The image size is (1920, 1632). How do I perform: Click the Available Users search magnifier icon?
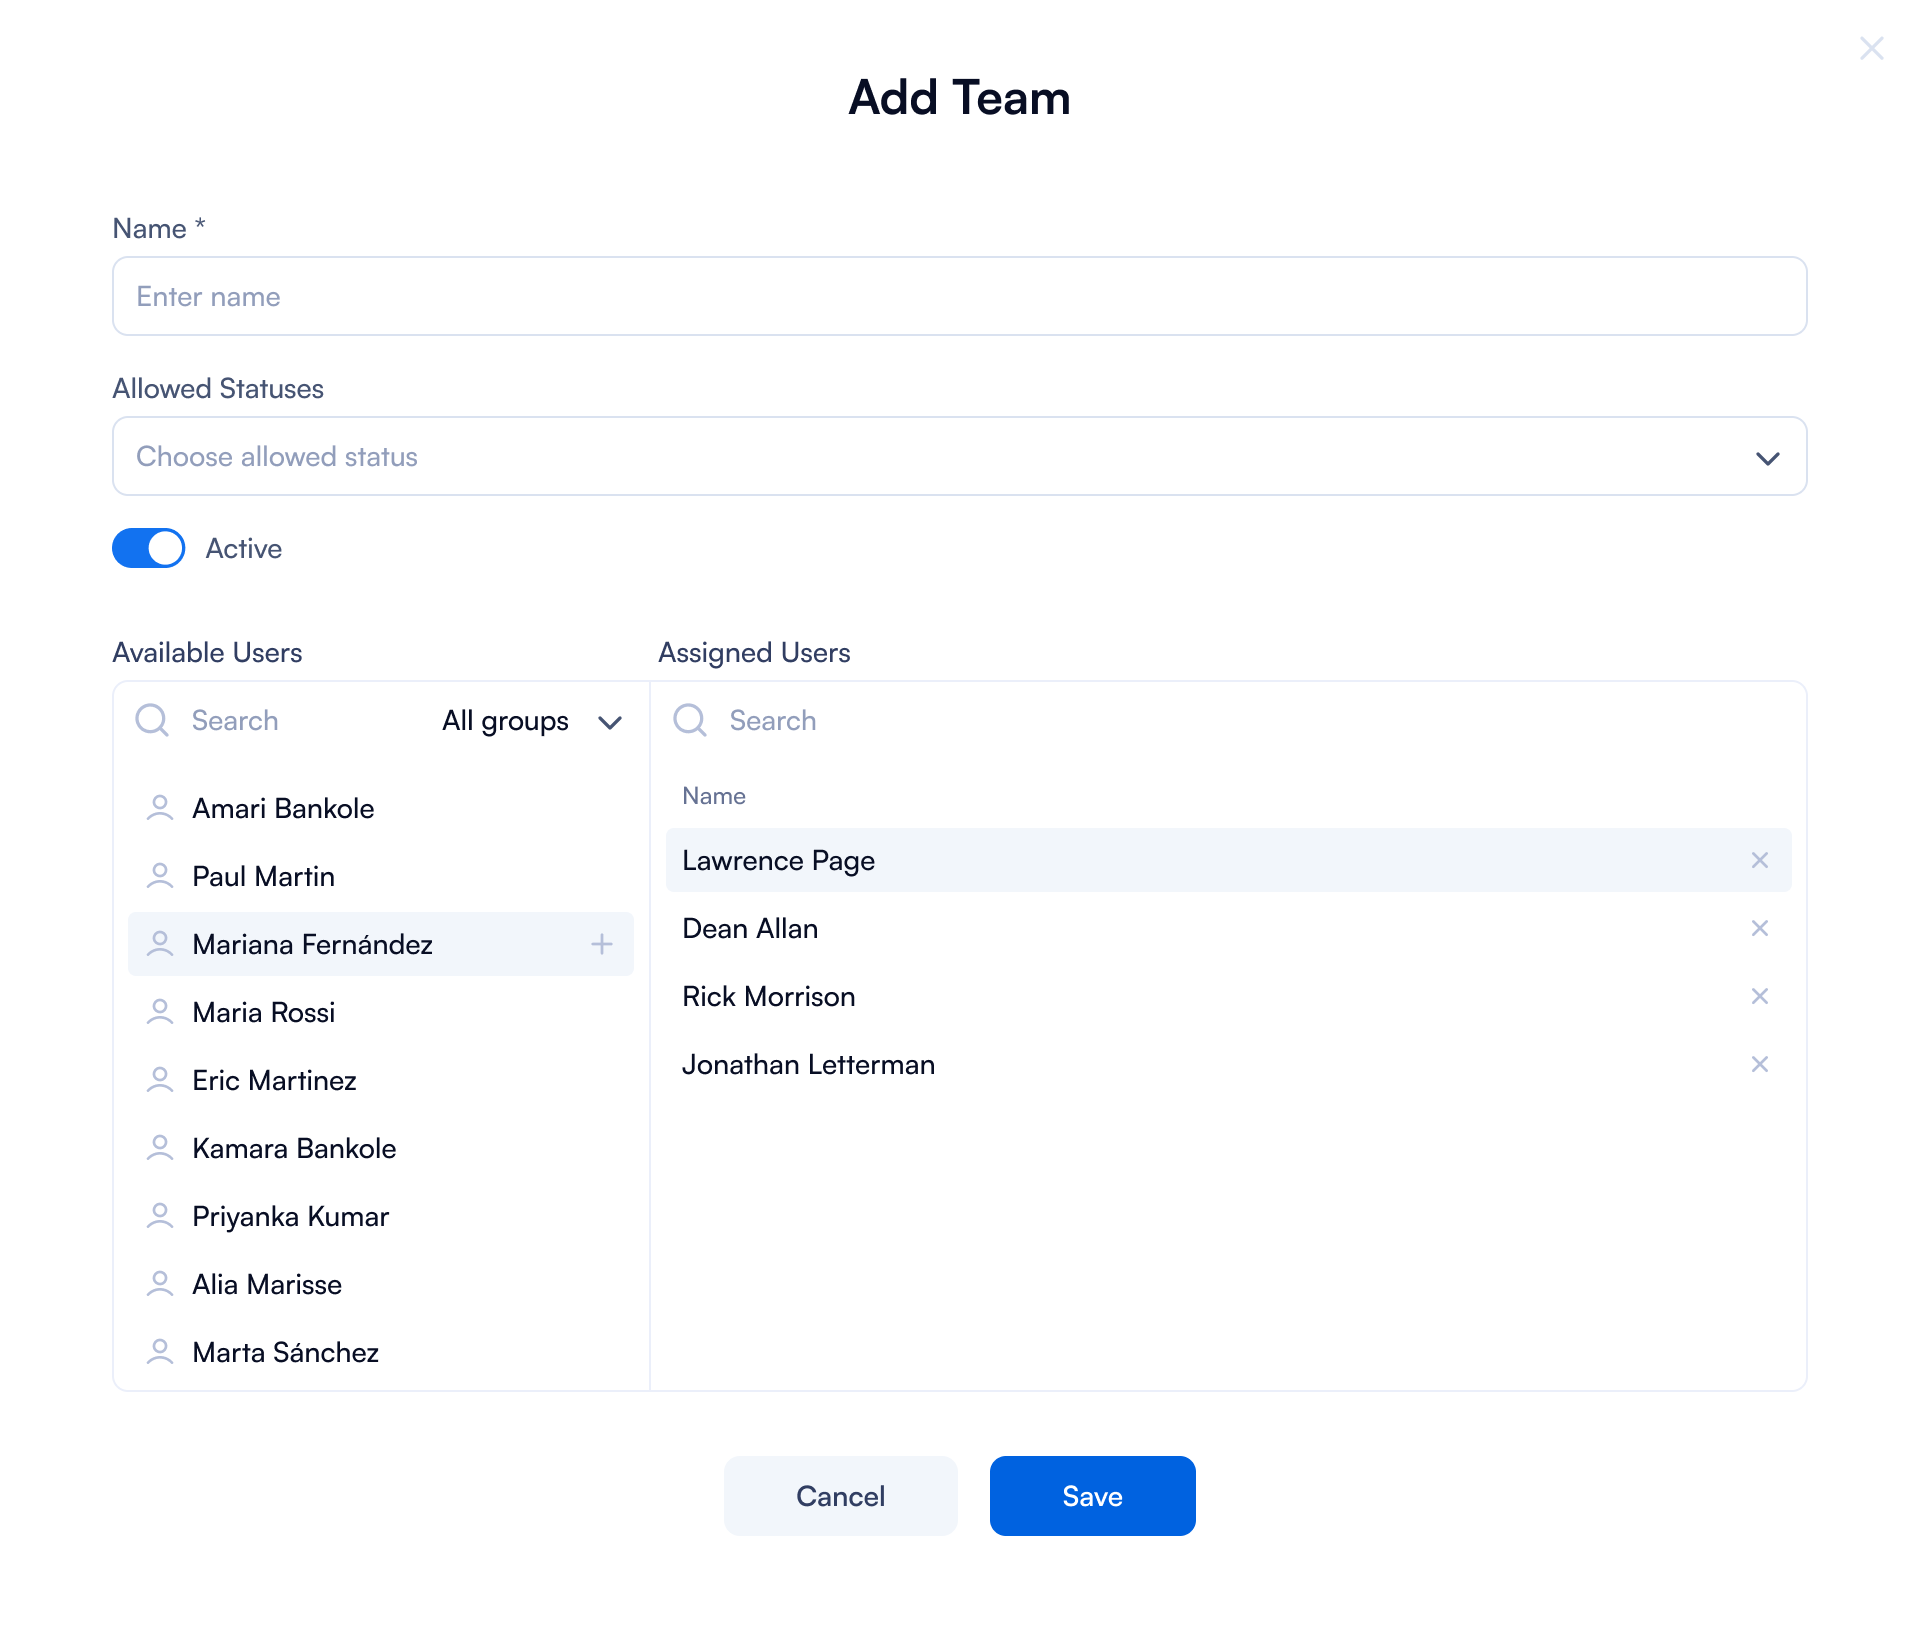(x=152, y=720)
